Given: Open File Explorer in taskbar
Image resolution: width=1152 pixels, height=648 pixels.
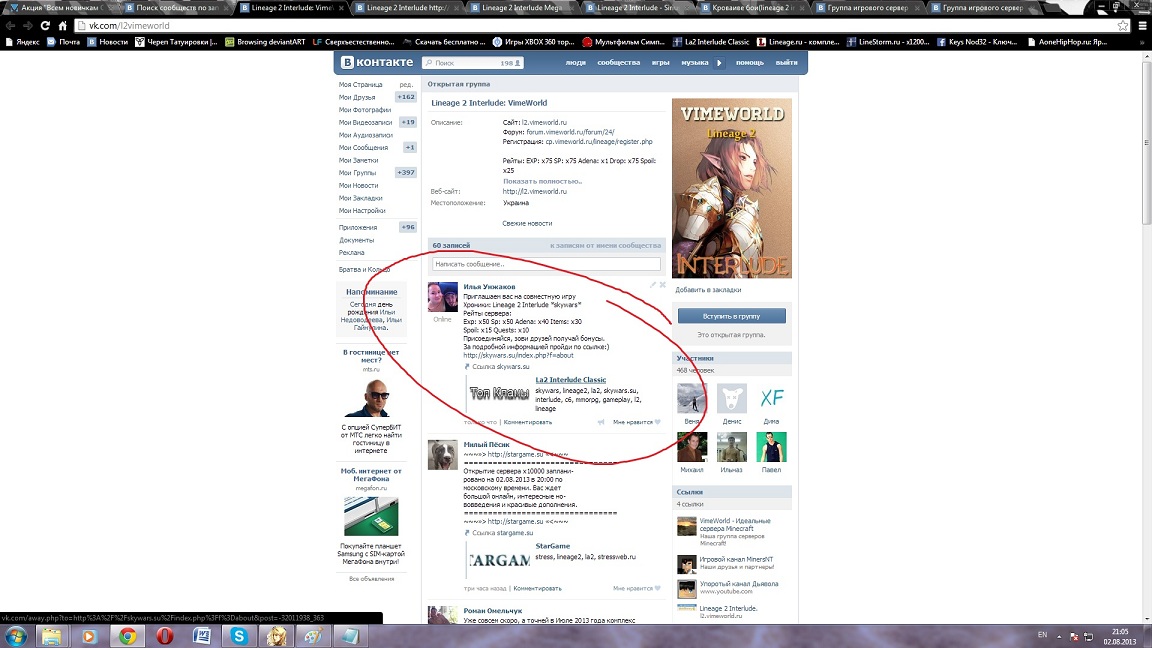Looking at the screenshot, I should point(51,636).
